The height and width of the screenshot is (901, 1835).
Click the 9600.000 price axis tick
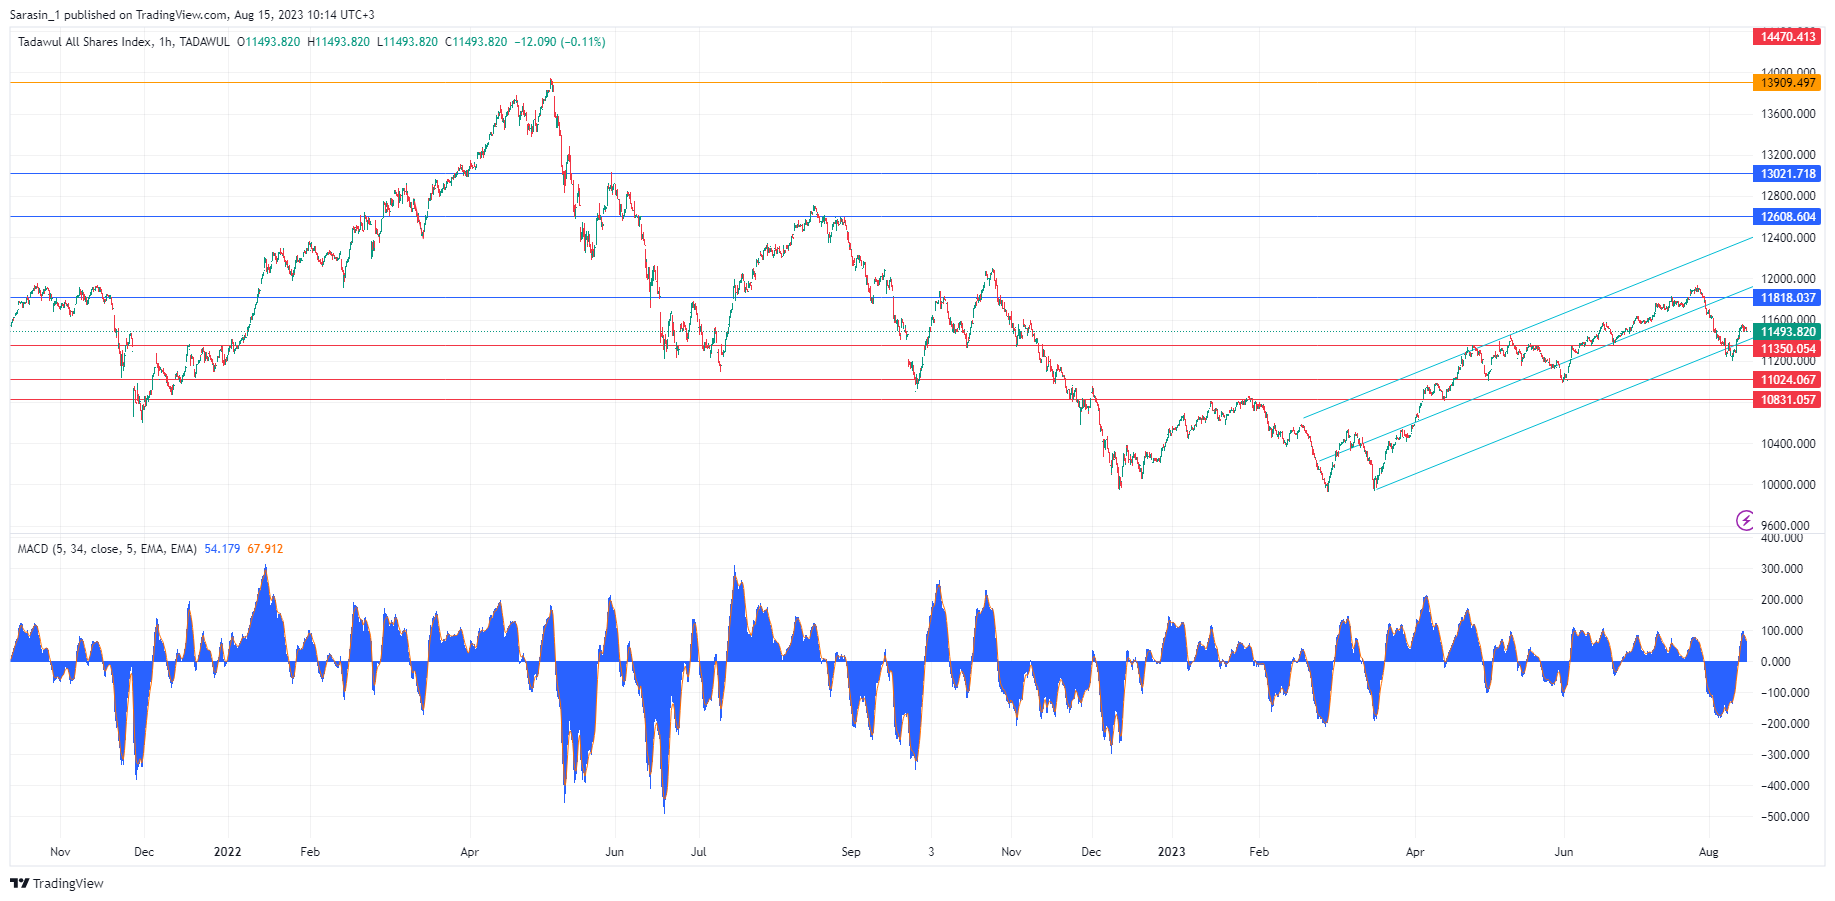(x=1785, y=526)
